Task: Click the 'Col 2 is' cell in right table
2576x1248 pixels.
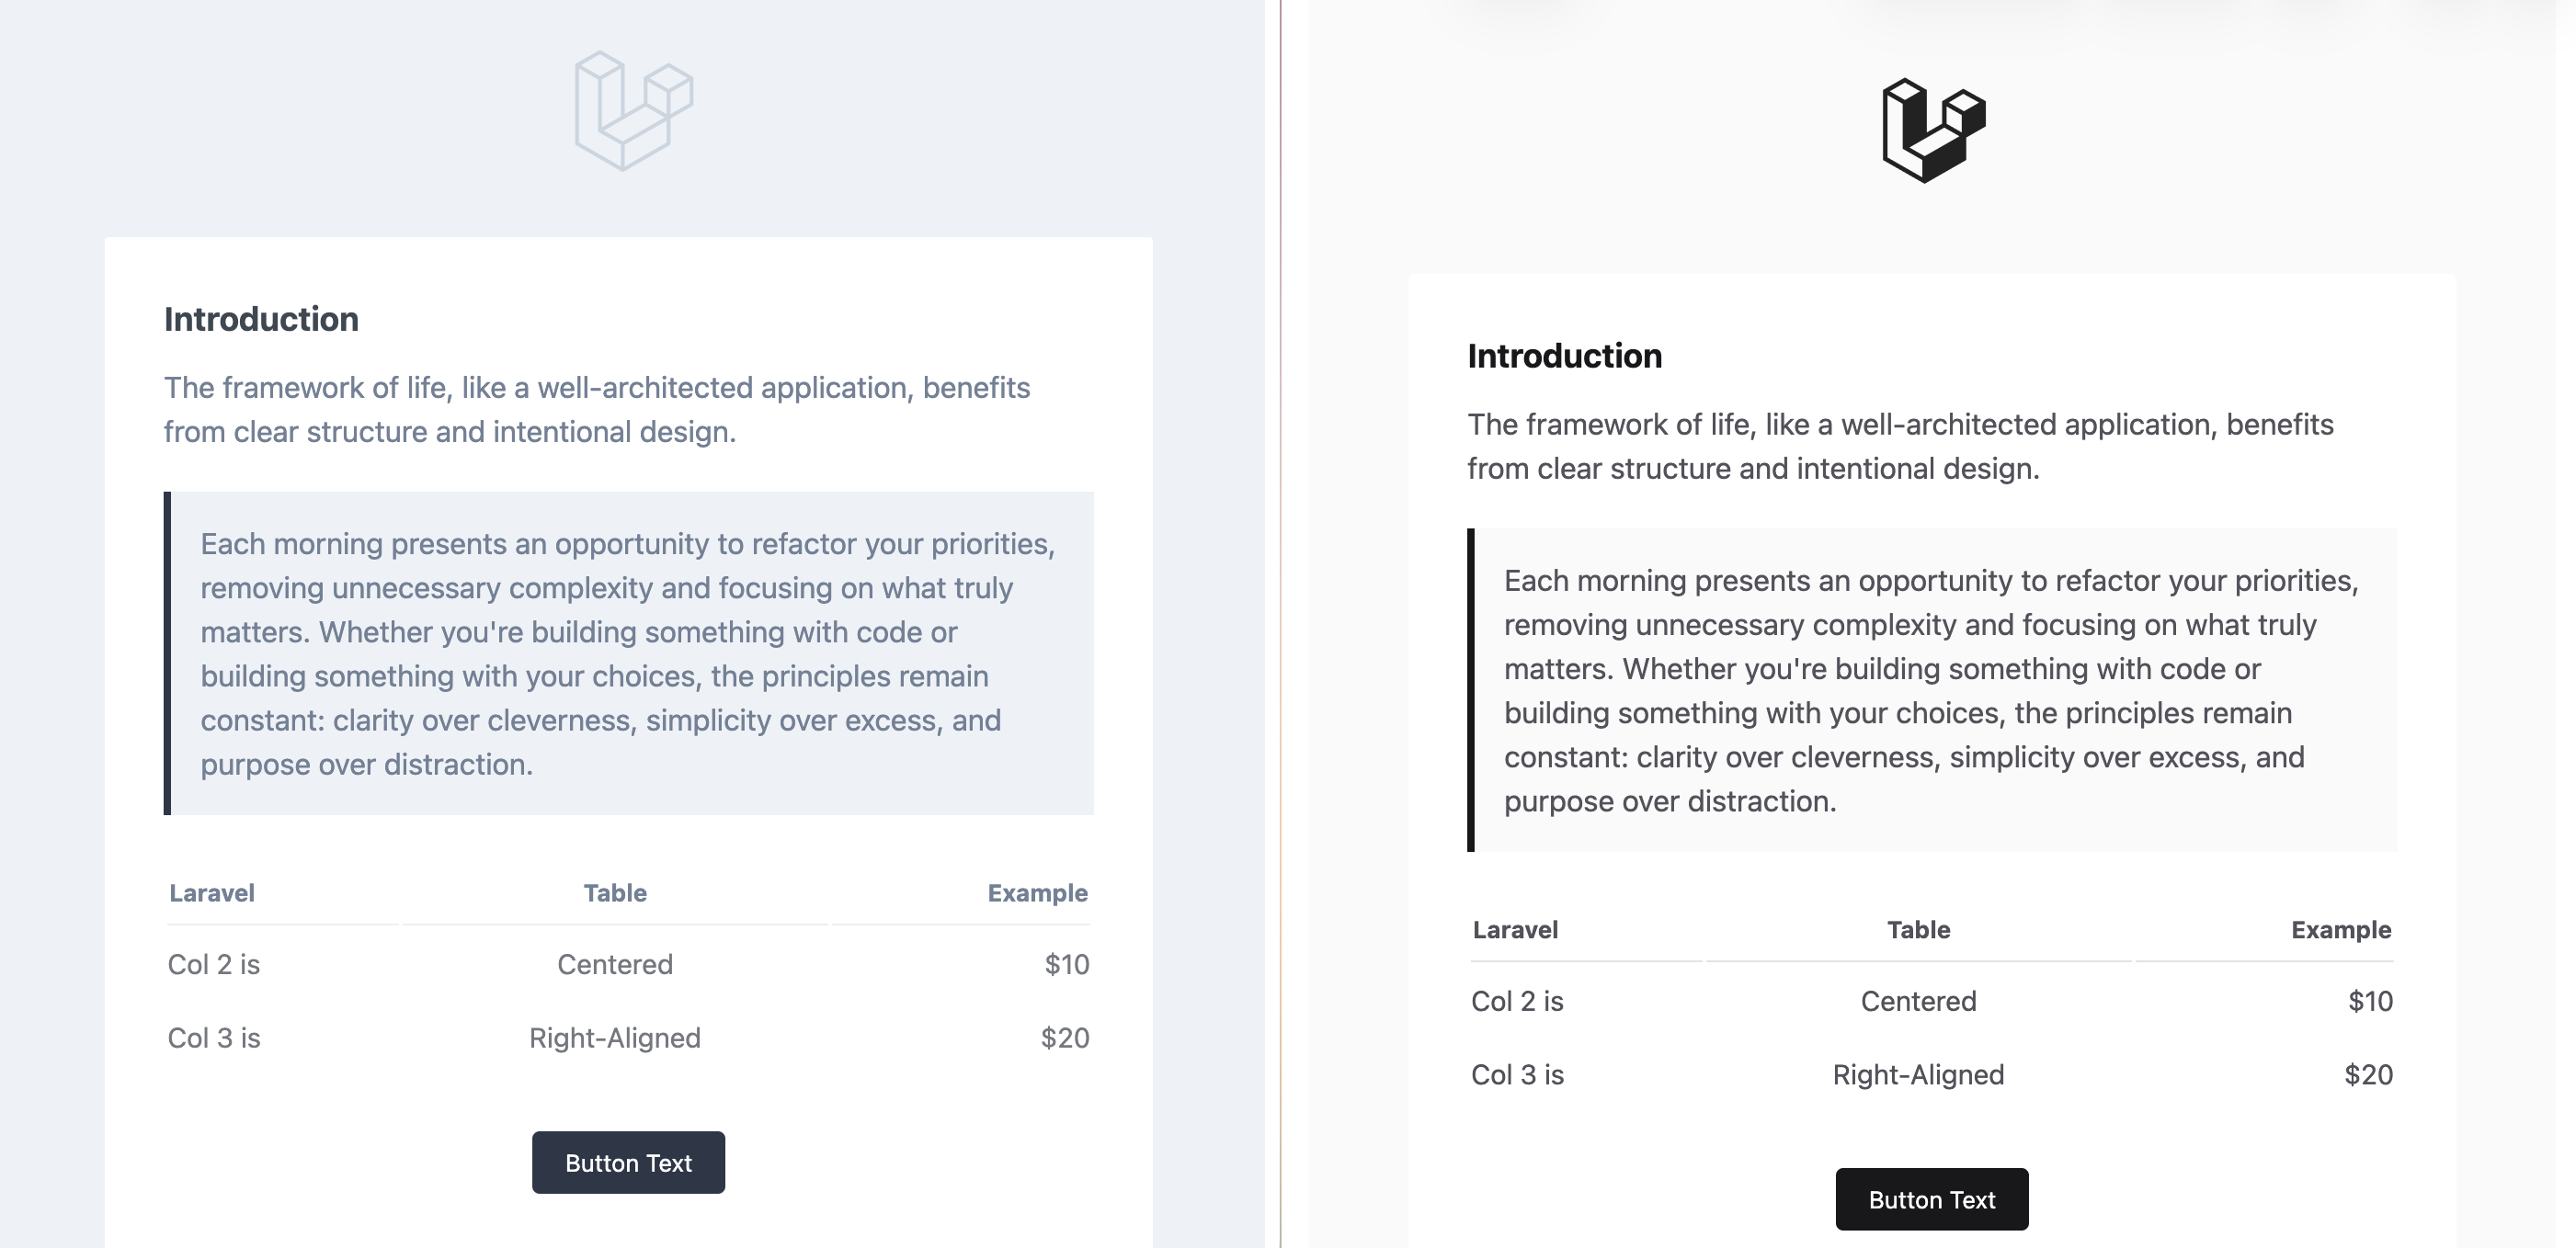Action: point(1517,1001)
